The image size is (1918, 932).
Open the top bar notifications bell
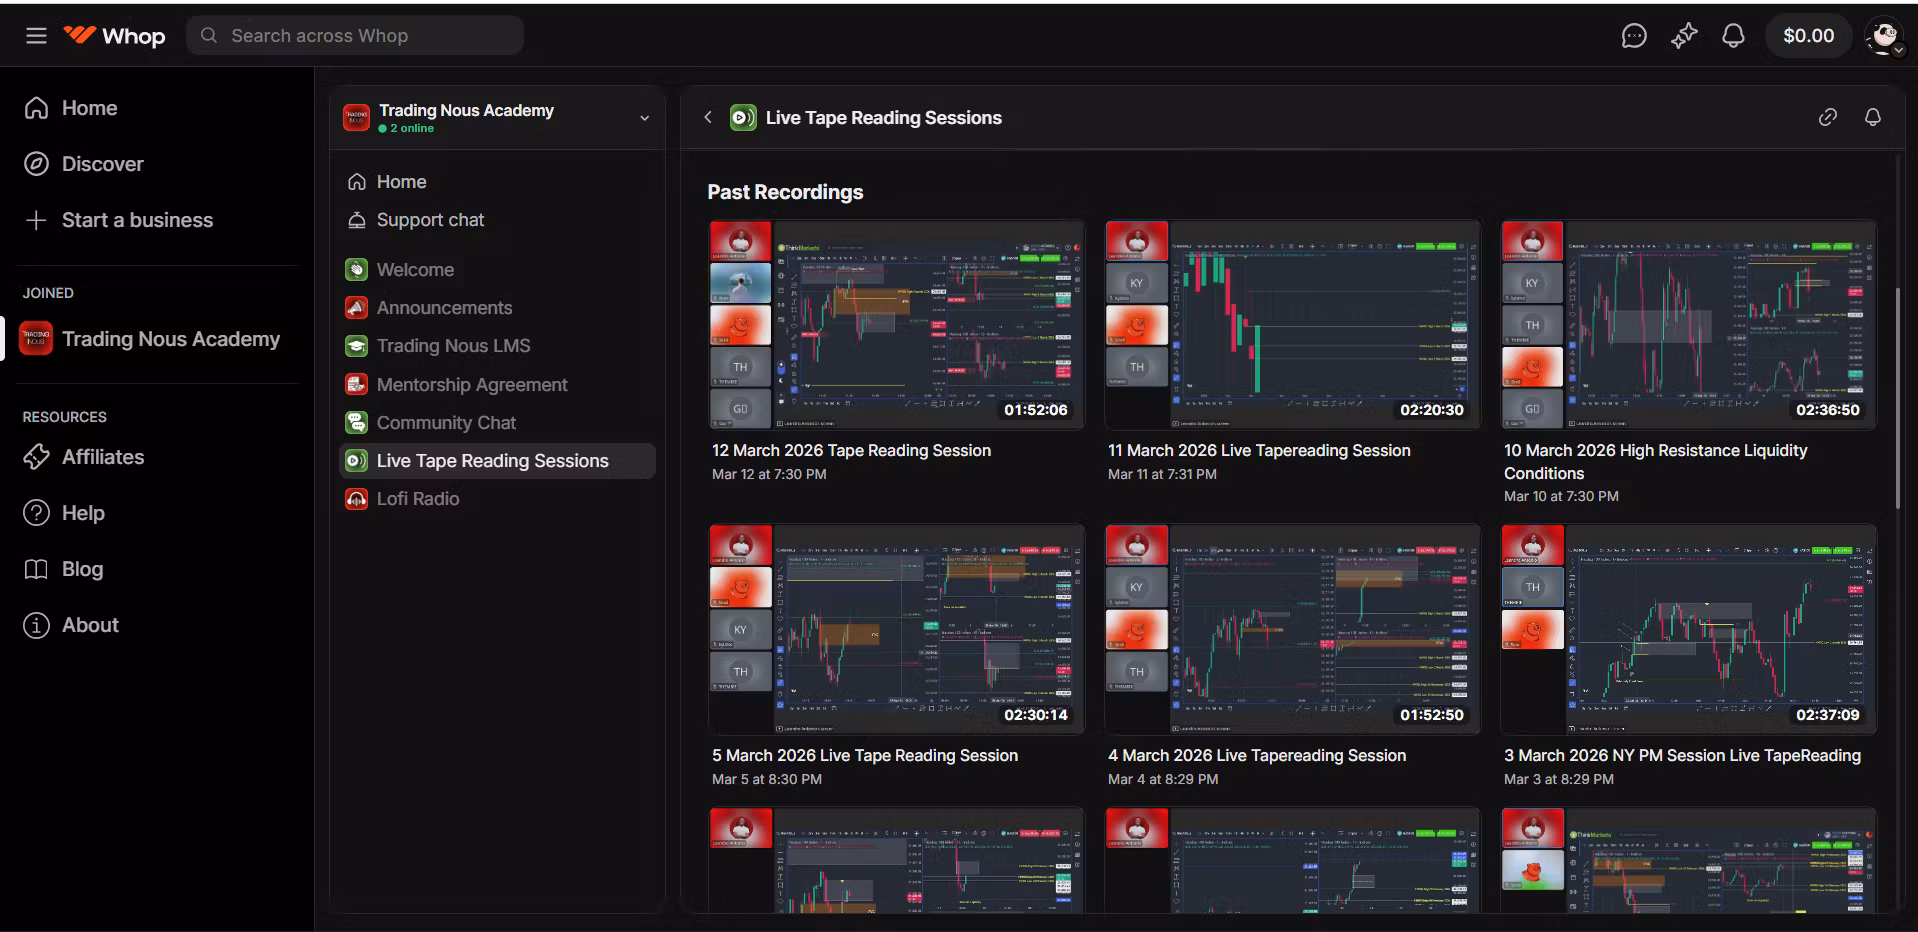[x=1733, y=36]
